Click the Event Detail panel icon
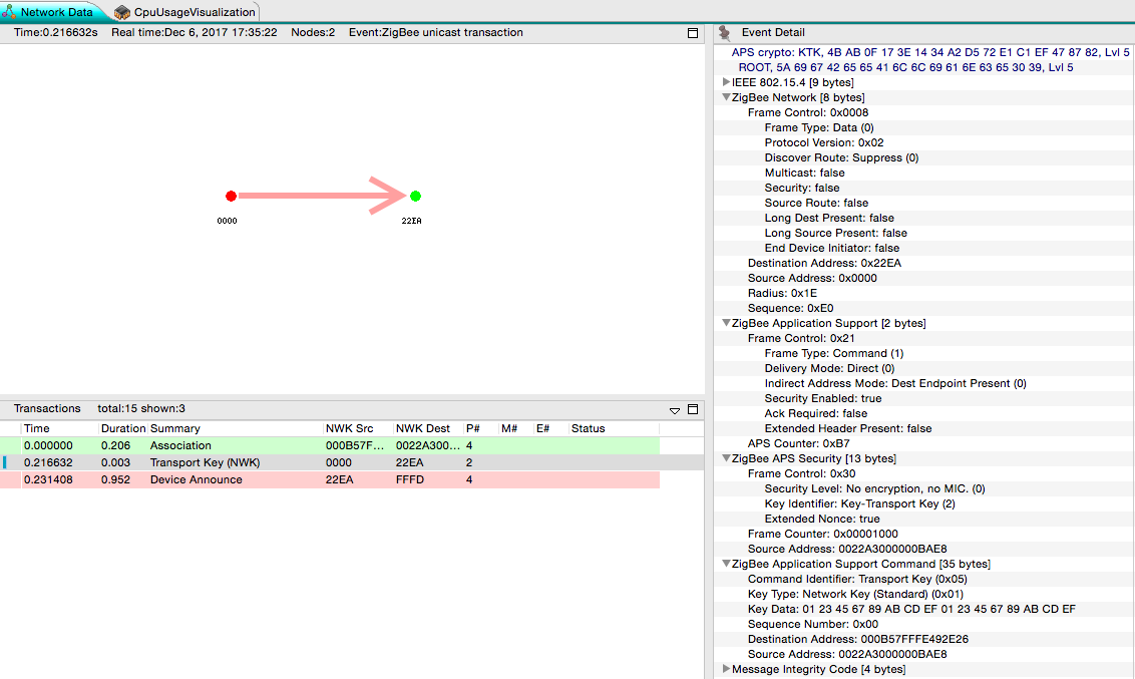Viewport: 1135px width, 679px height. click(x=725, y=32)
